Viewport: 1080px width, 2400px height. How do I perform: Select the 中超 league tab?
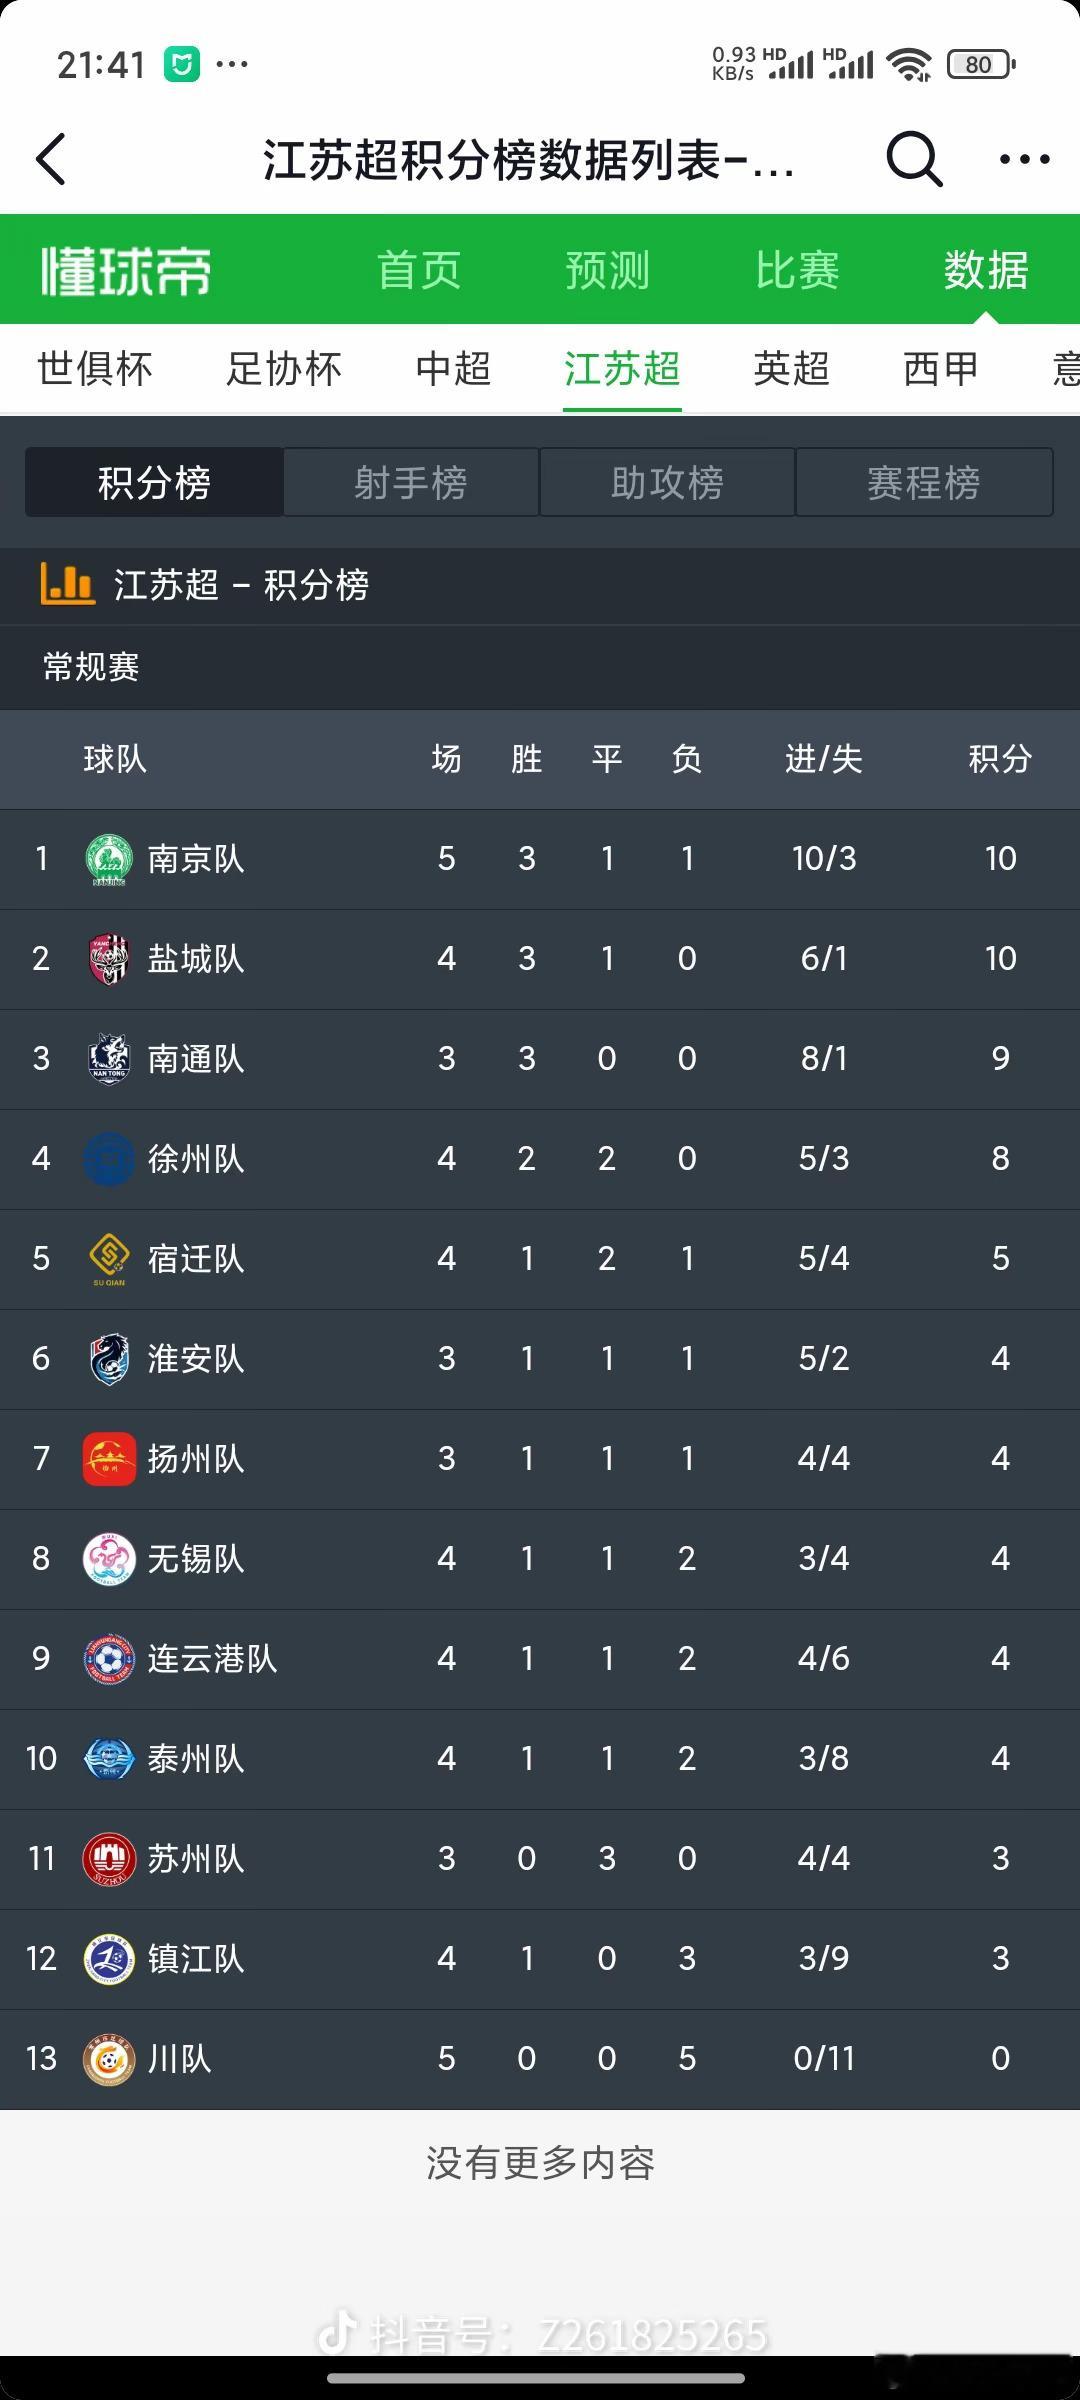click(453, 368)
